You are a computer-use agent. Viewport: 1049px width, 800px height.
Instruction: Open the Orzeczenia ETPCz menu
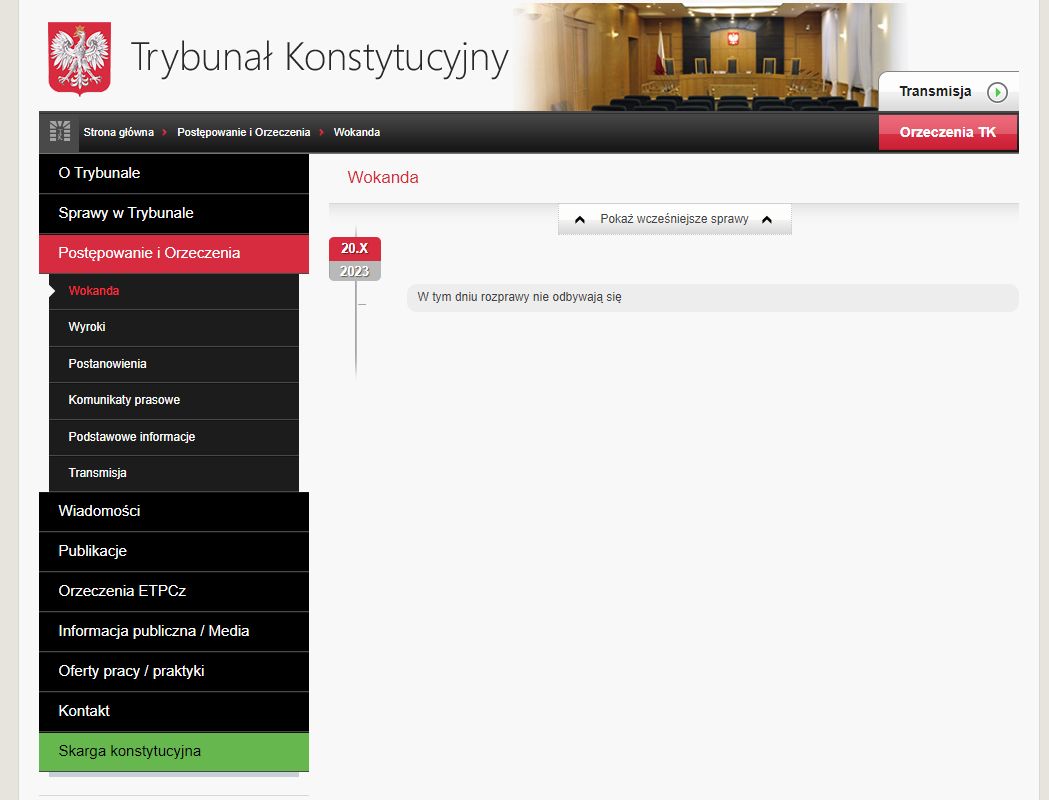pos(174,591)
